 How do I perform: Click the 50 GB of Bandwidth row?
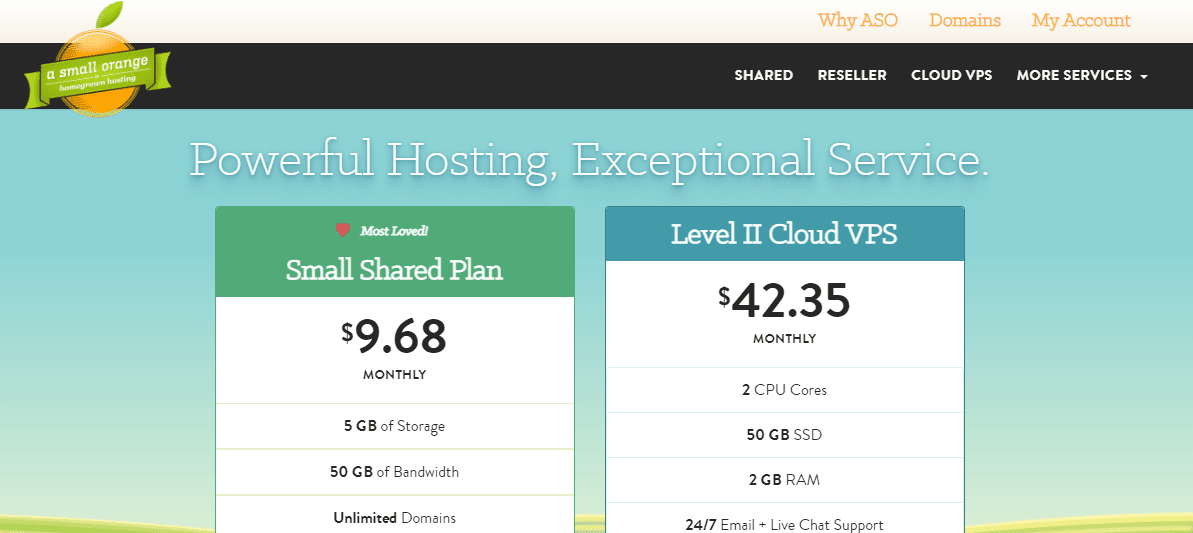coord(394,472)
